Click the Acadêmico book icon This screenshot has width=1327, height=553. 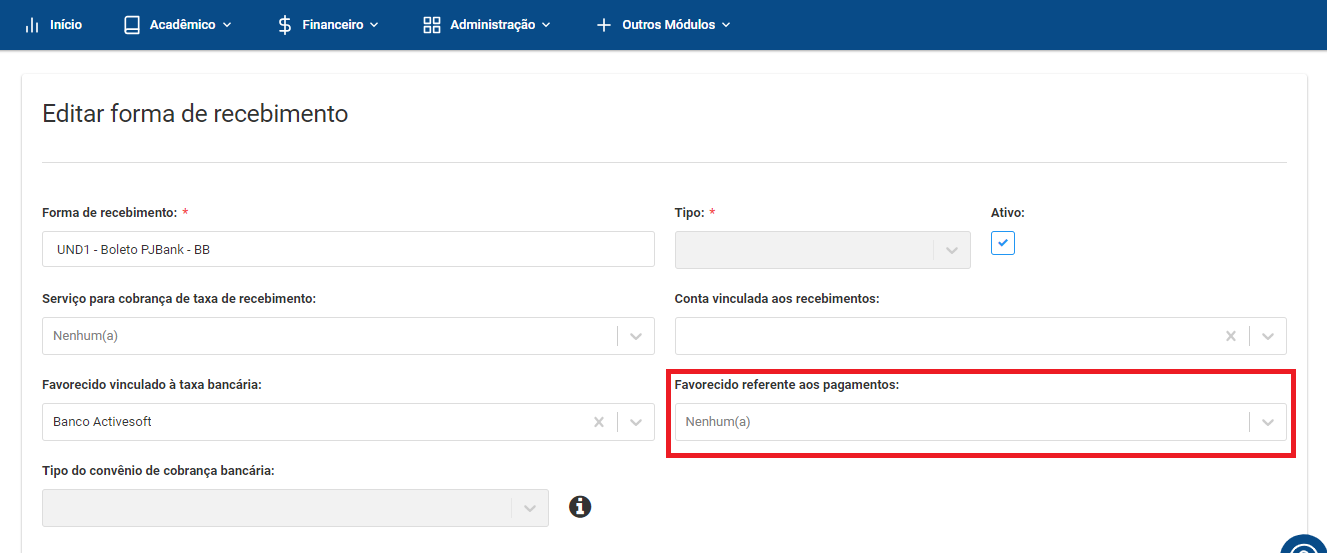click(132, 25)
